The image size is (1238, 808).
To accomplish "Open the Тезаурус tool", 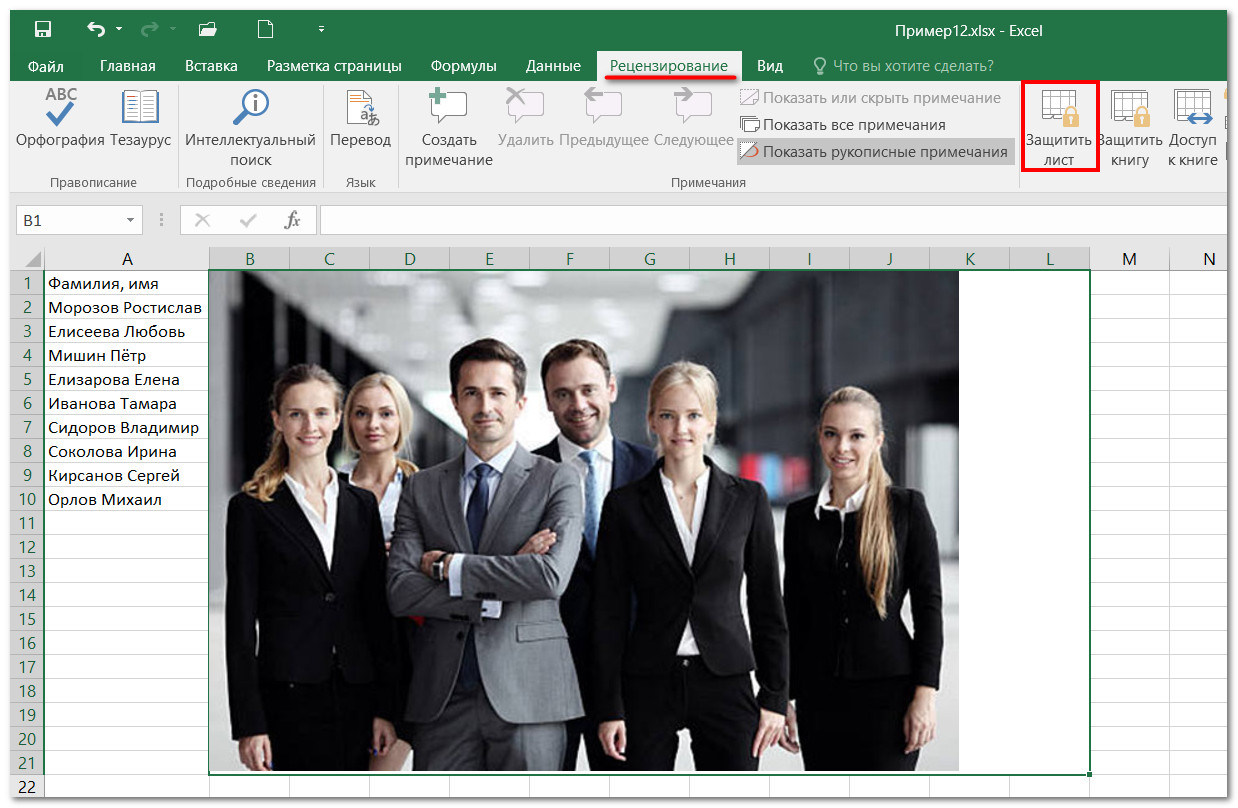I will coord(140,118).
